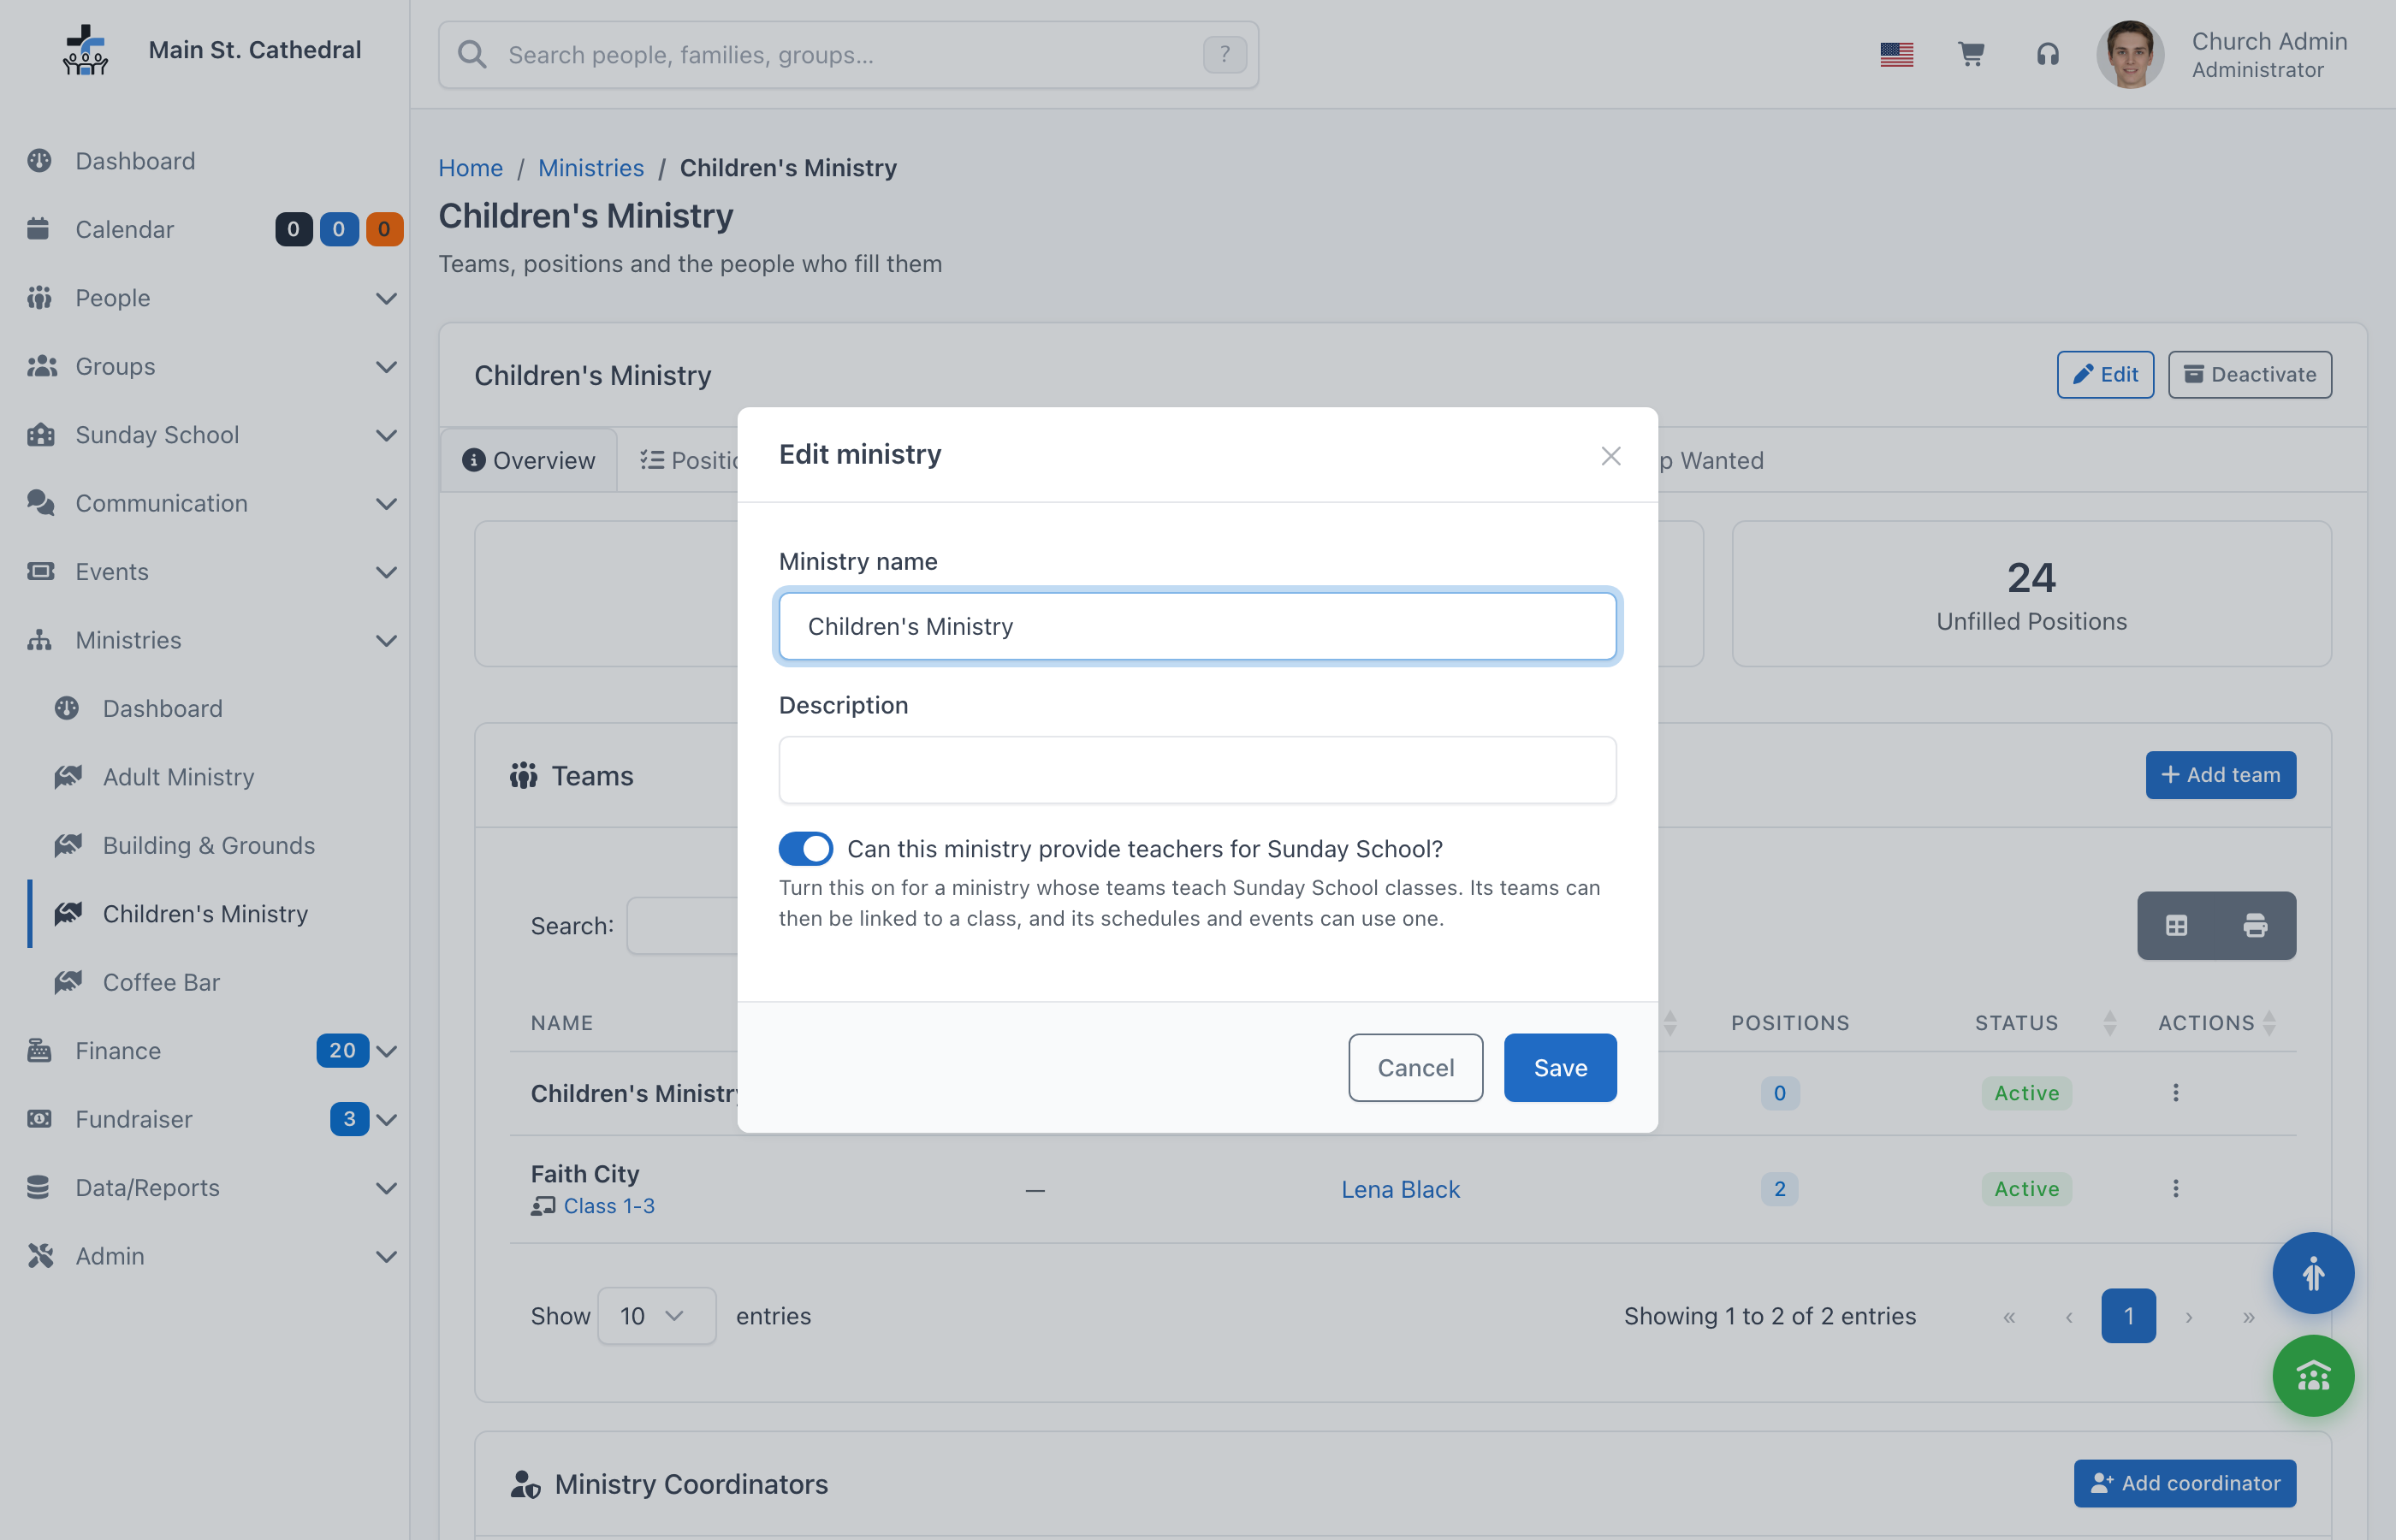The width and height of the screenshot is (2396, 1540).
Task: Open the Church Admin profile avatar
Action: click(2130, 54)
